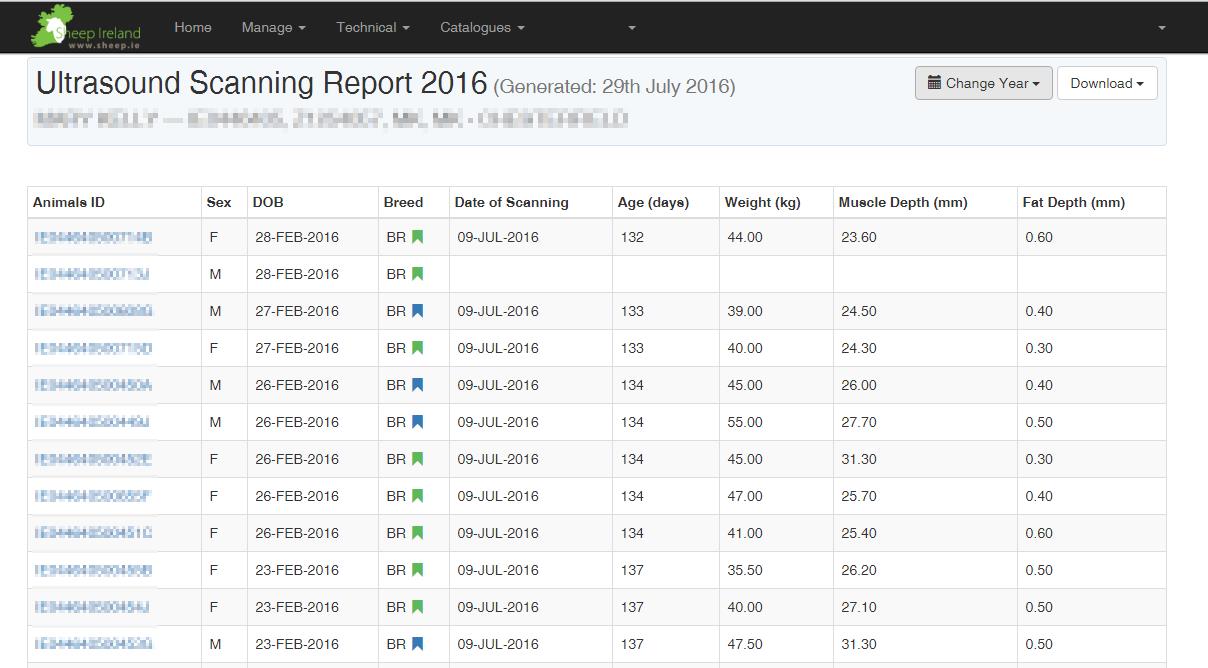Viewport: 1208px width, 668px height.
Task: Open the Download dropdown
Action: coord(1107,83)
